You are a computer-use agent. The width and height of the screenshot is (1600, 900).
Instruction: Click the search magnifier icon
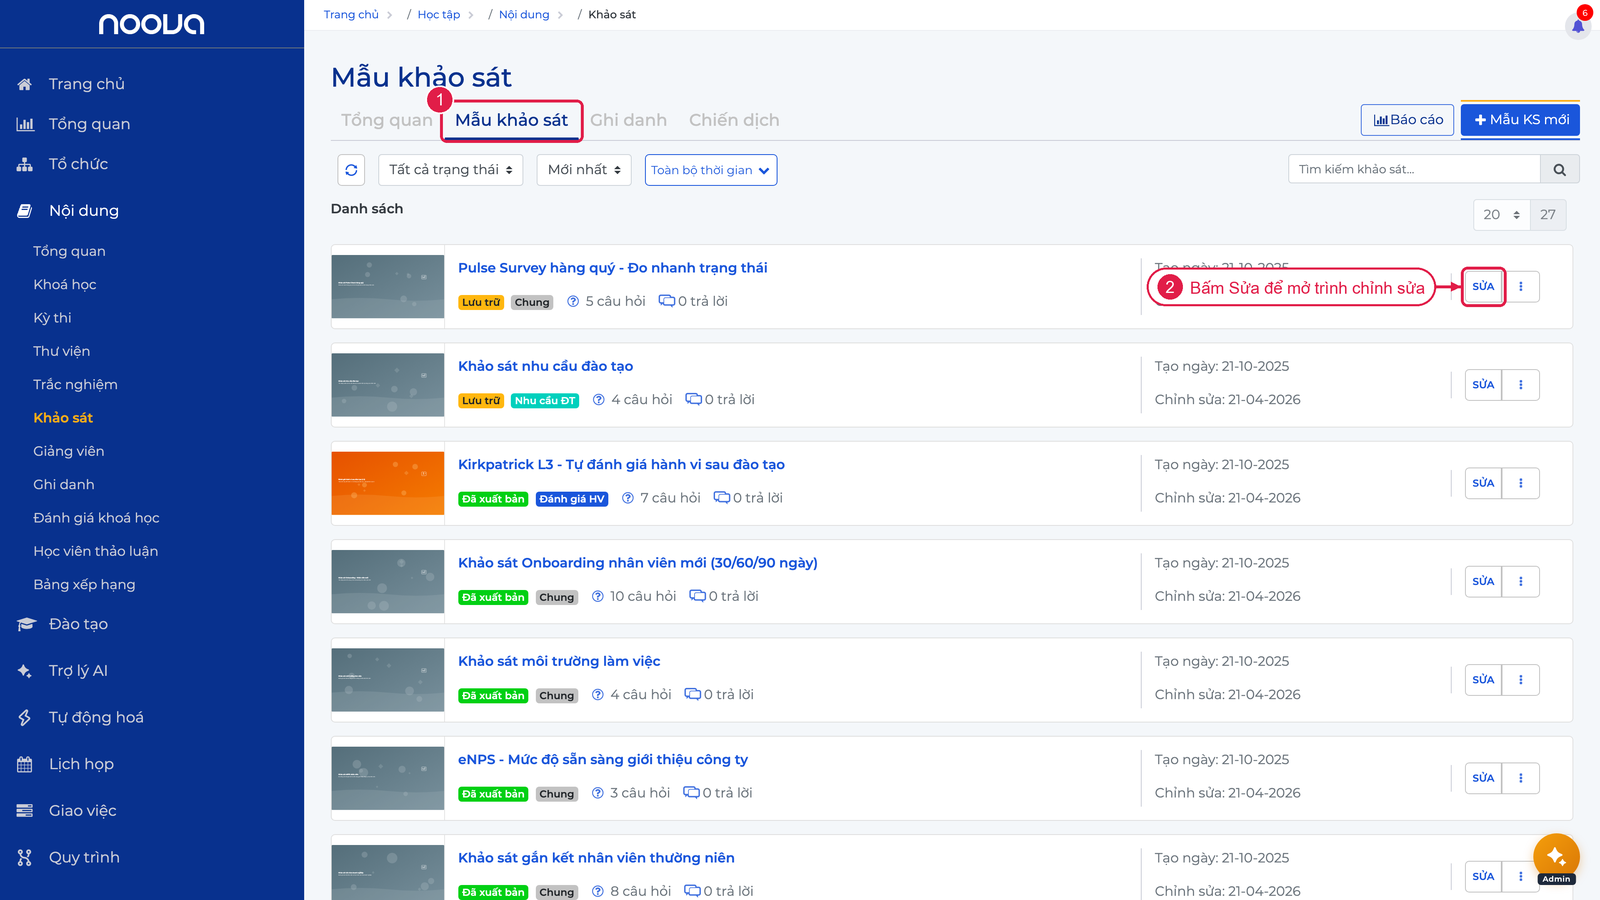point(1560,170)
